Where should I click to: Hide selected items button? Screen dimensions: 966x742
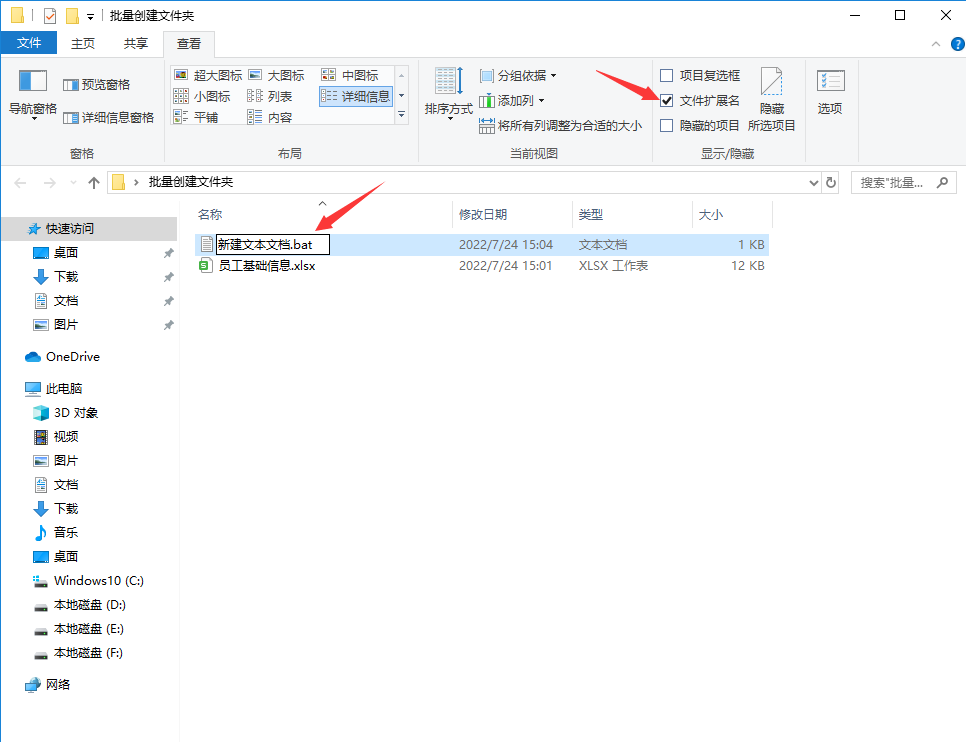(771, 99)
